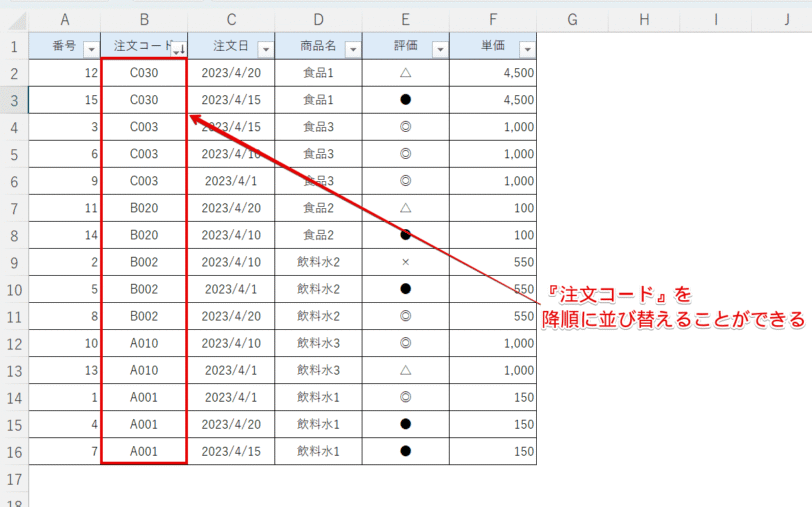Open the 番号 filter dropdown
Screen dimensions: 812x507
(91, 49)
